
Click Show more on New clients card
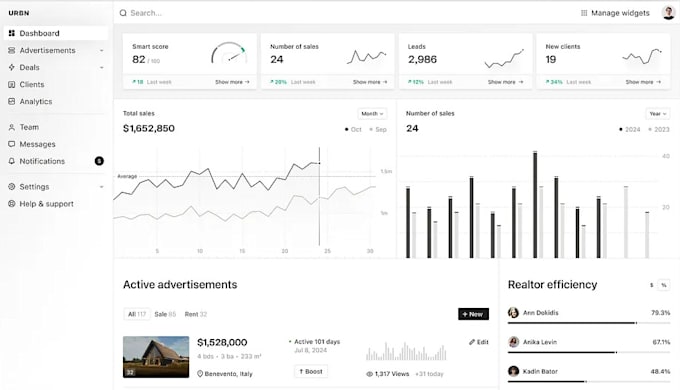pyautogui.click(x=643, y=82)
